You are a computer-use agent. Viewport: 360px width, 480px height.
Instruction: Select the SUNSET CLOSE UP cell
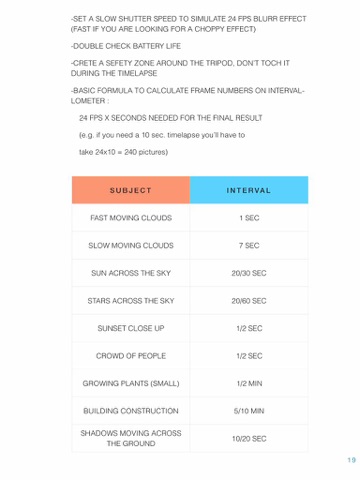(131, 328)
